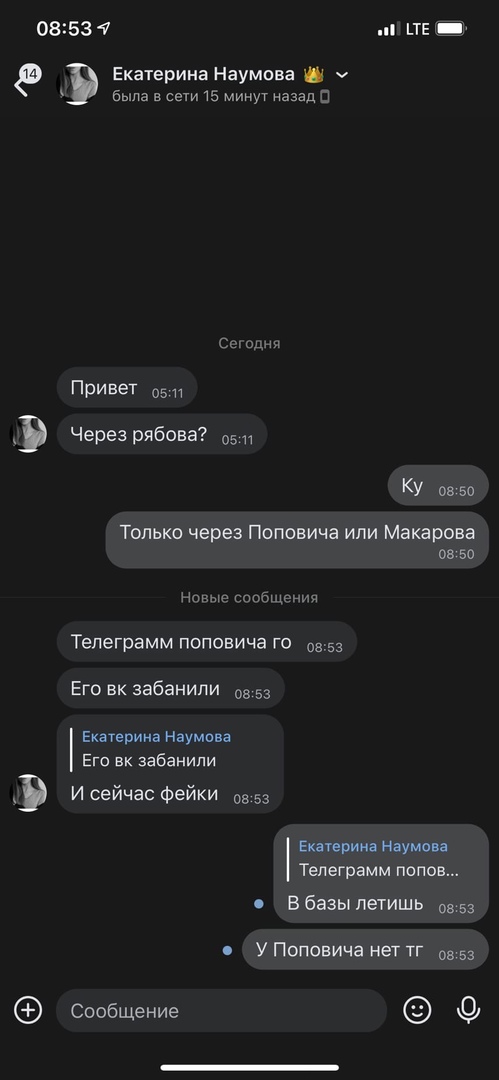The width and height of the screenshot is (499, 1080).
Task: Tap the mobile device status icon
Action: click(x=325, y=96)
